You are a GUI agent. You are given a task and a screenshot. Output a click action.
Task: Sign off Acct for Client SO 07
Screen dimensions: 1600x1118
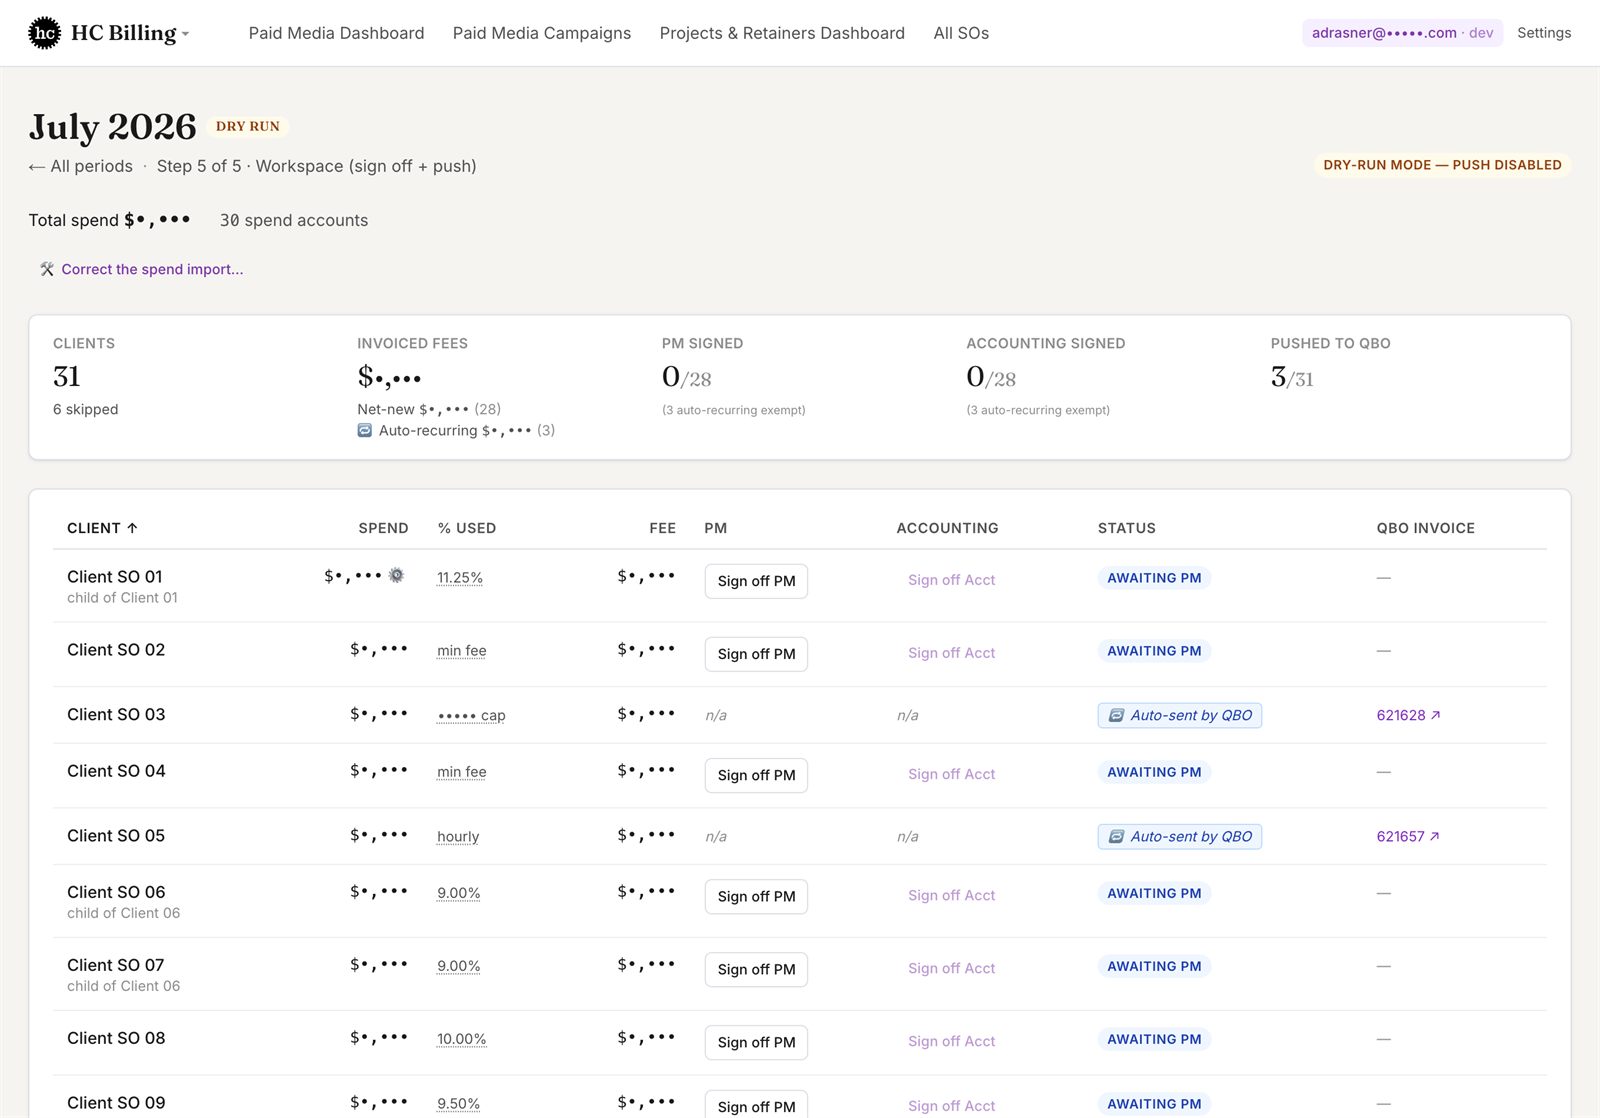(x=951, y=968)
